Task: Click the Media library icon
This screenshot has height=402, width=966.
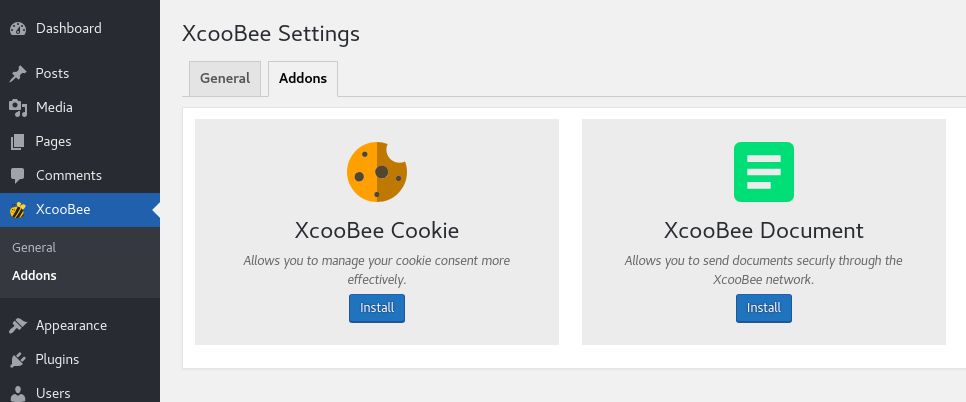Action: point(18,108)
